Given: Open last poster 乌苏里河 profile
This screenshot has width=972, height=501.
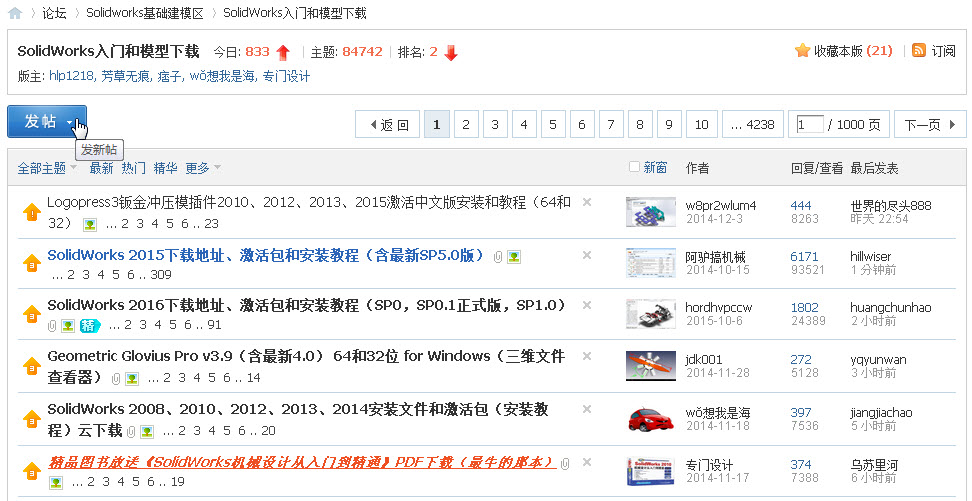Looking at the screenshot, I should pyautogui.click(x=874, y=465).
